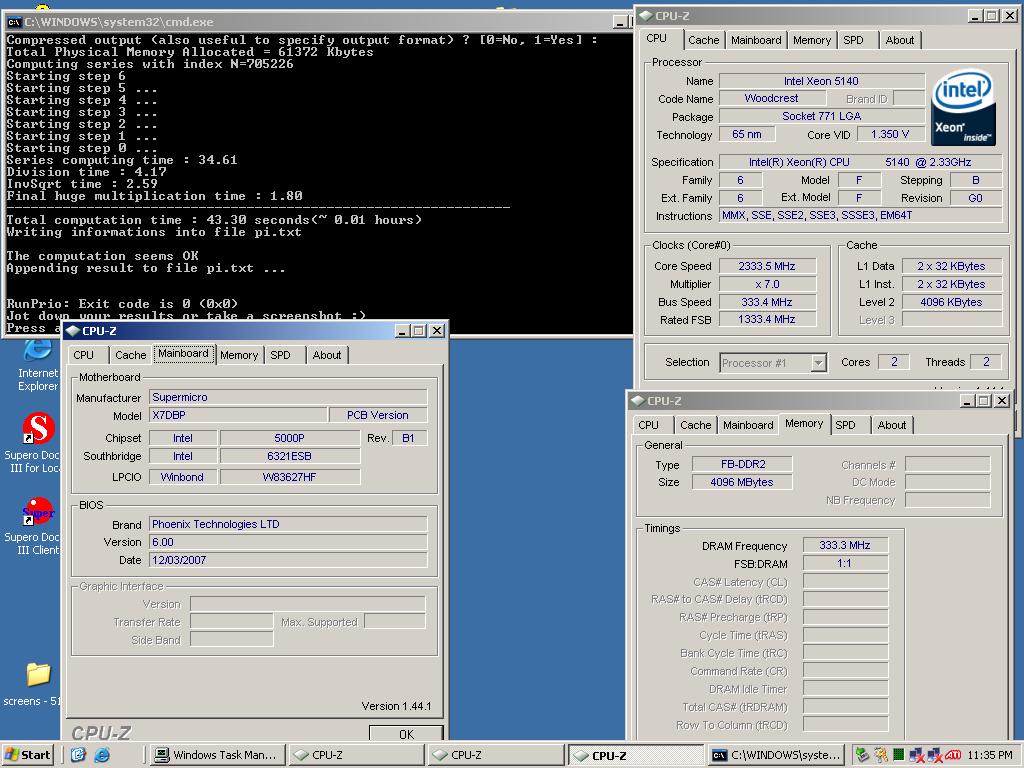This screenshot has height=768, width=1024.
Task: Click the Level 2 4096 KBytes value
Action: (952, 302)
